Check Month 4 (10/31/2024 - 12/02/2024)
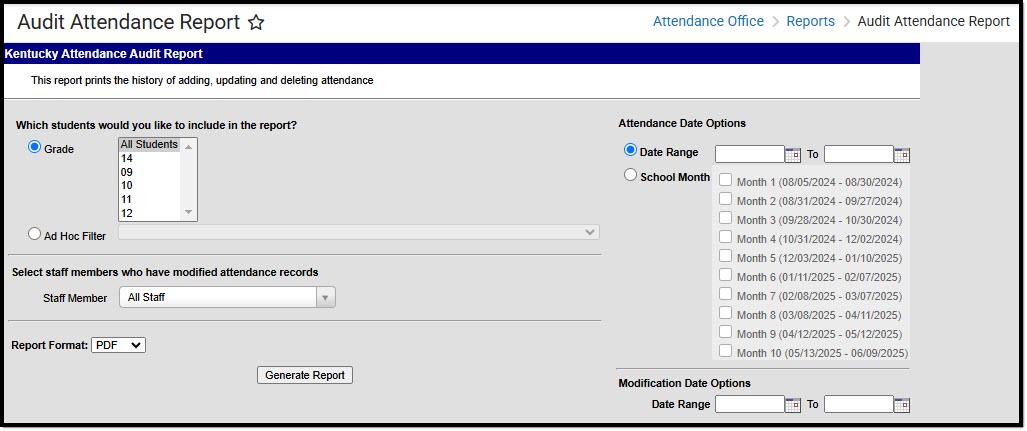The image size is (1027, 431). [726, 237]
